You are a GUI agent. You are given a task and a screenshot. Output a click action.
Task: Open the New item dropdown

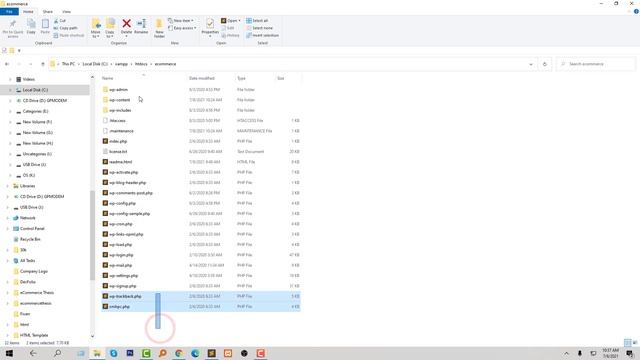tap(181, 20)
